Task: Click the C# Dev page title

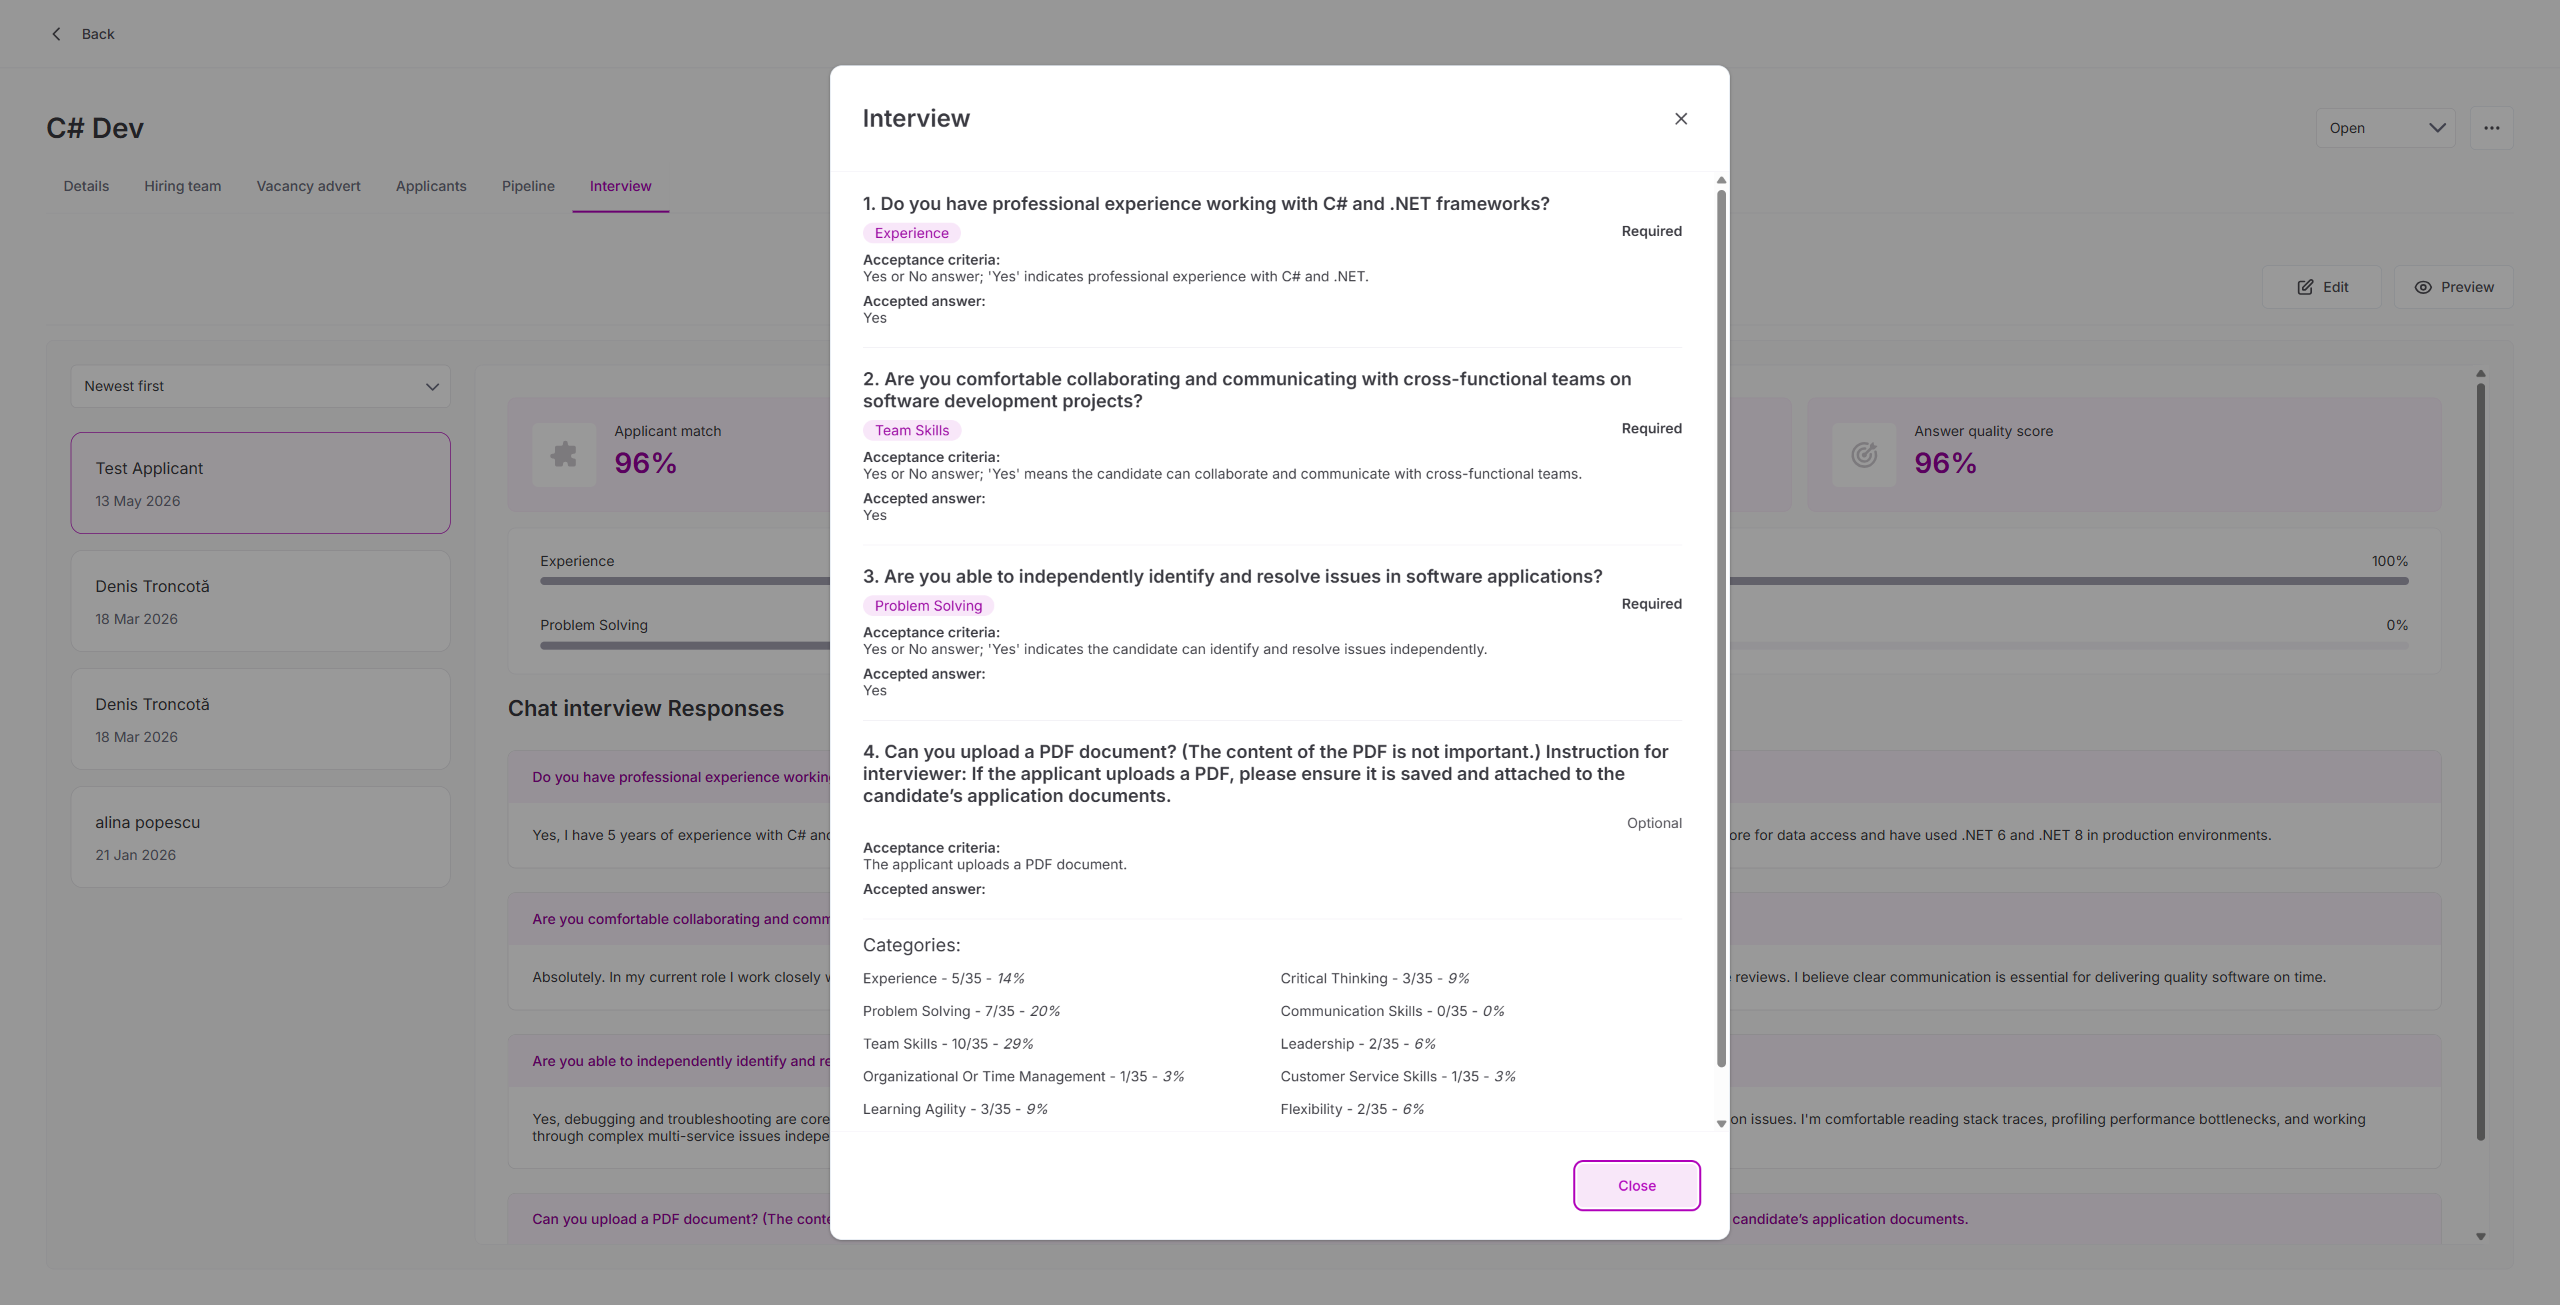Action: coord(95,128)
